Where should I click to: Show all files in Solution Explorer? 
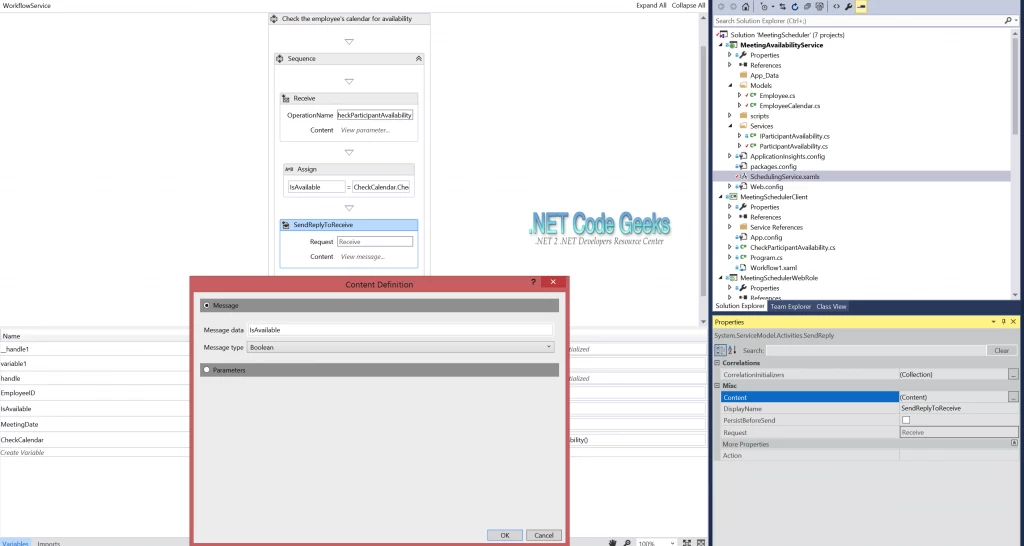coord(820,7)
